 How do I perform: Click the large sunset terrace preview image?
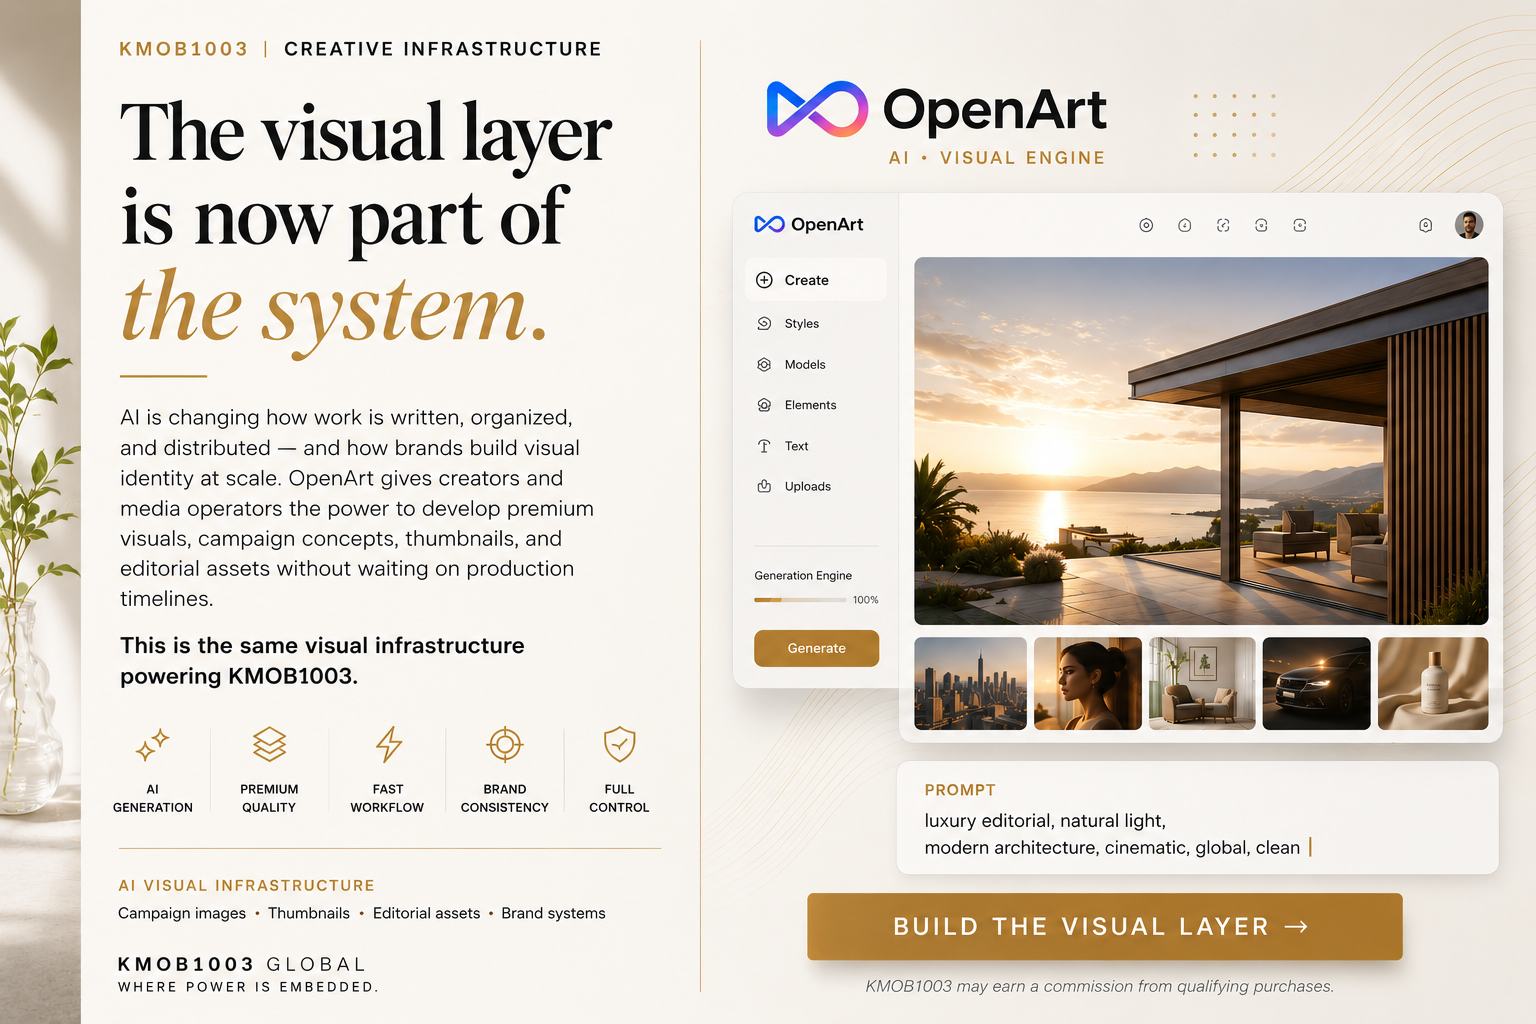point(1201,441)
